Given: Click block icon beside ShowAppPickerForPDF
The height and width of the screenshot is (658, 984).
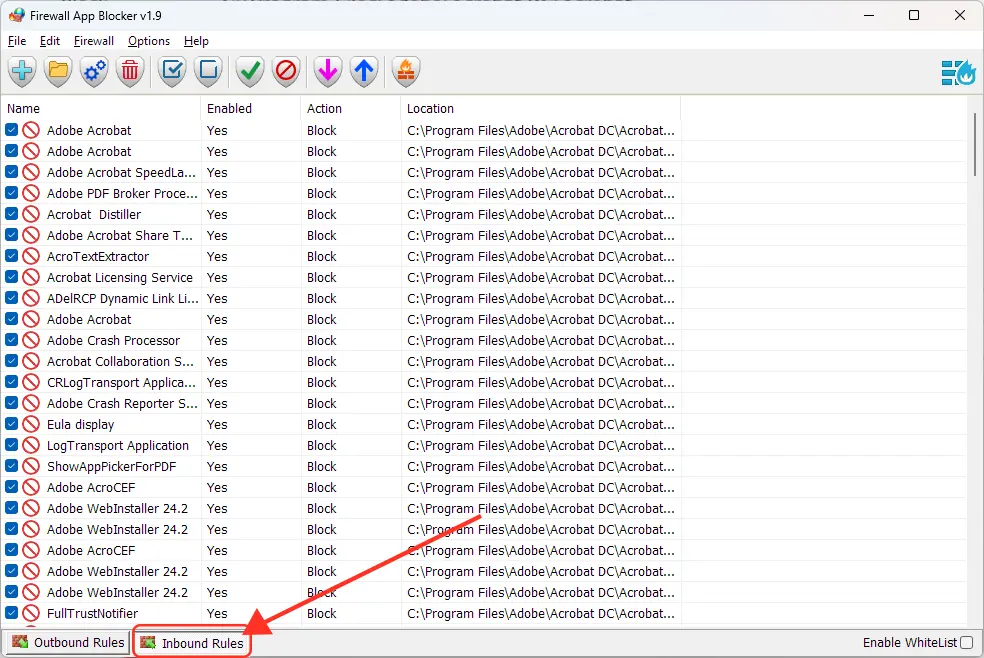Looking at the screenshot, I should tap(31, 467).
